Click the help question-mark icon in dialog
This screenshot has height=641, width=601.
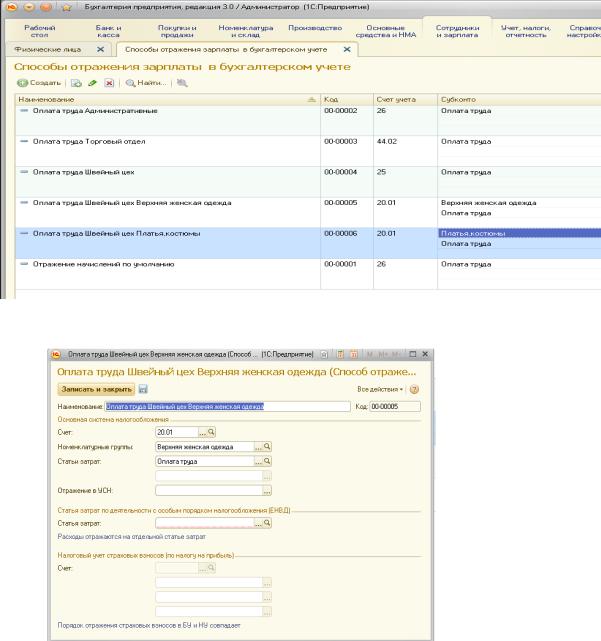click(414, 389)
